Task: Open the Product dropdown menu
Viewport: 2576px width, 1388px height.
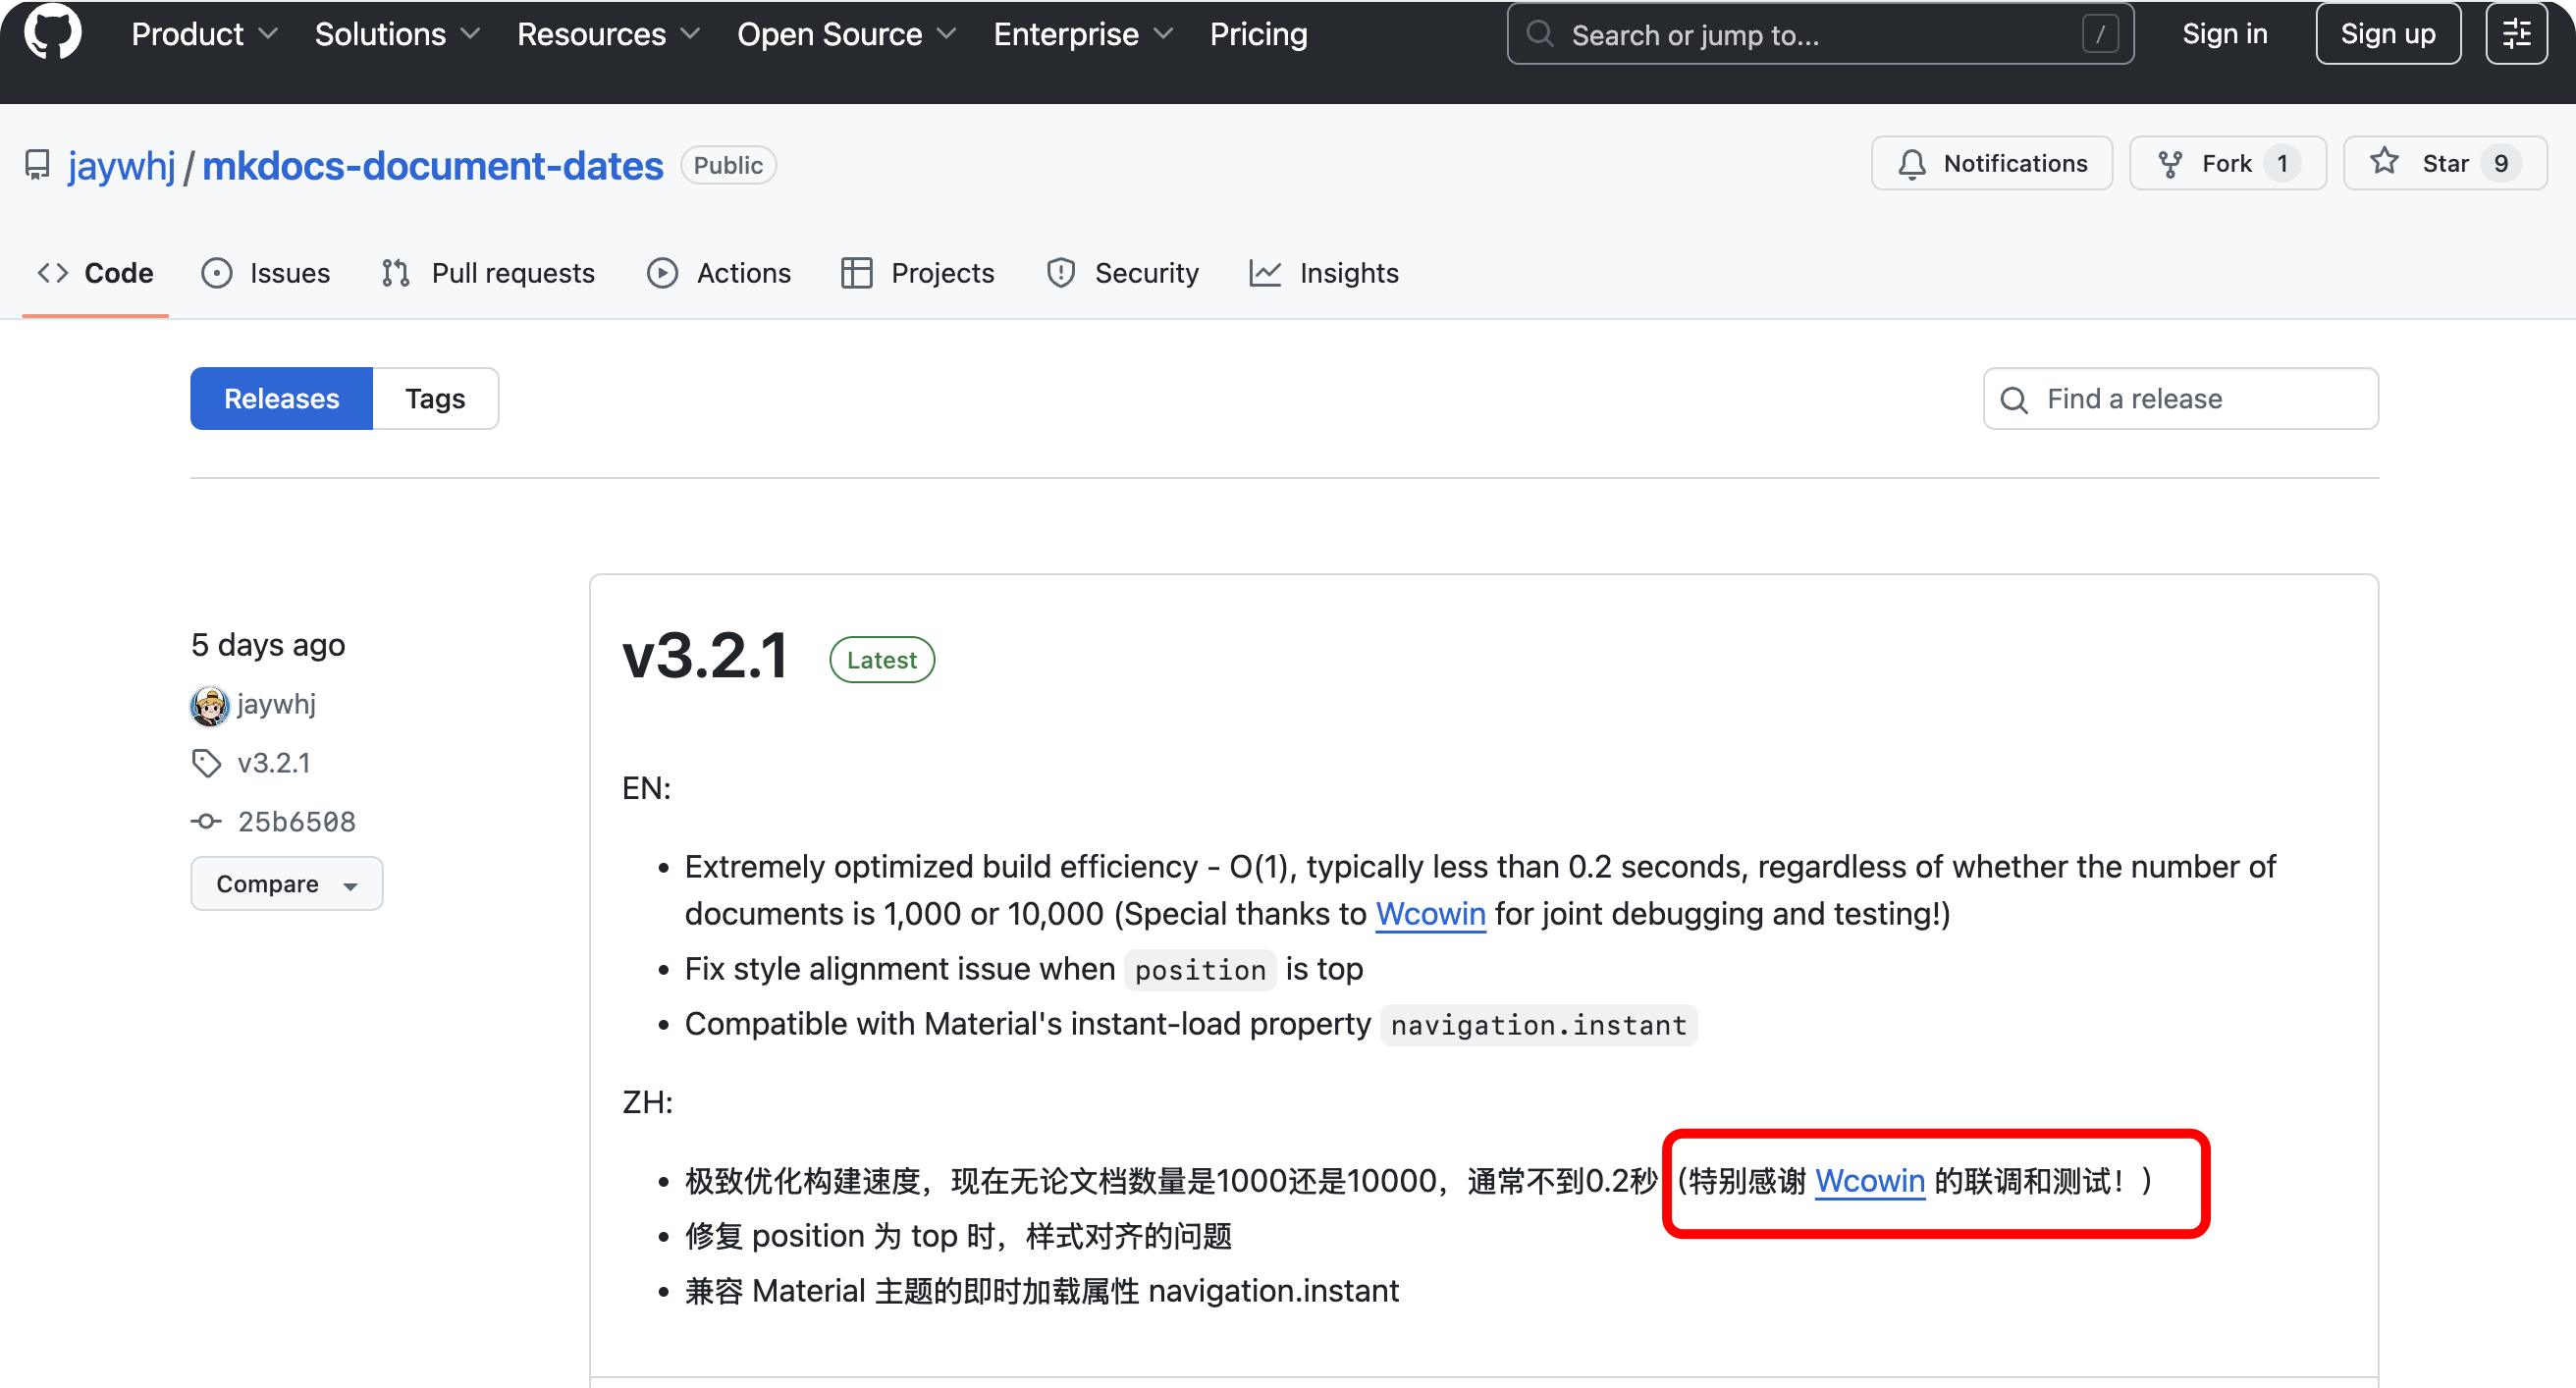Action: point(204,34)
